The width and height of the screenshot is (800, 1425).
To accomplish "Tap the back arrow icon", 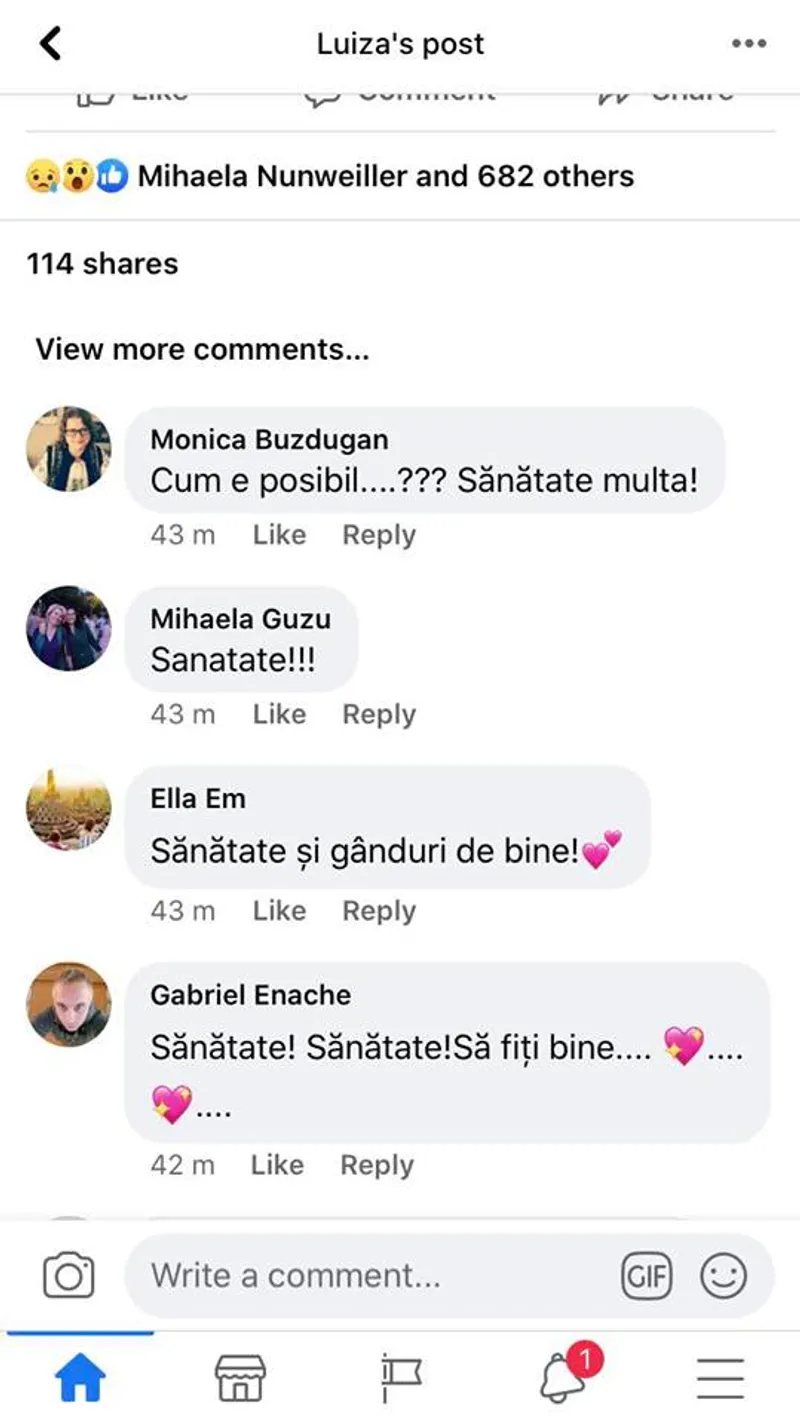I will (50, 43).
